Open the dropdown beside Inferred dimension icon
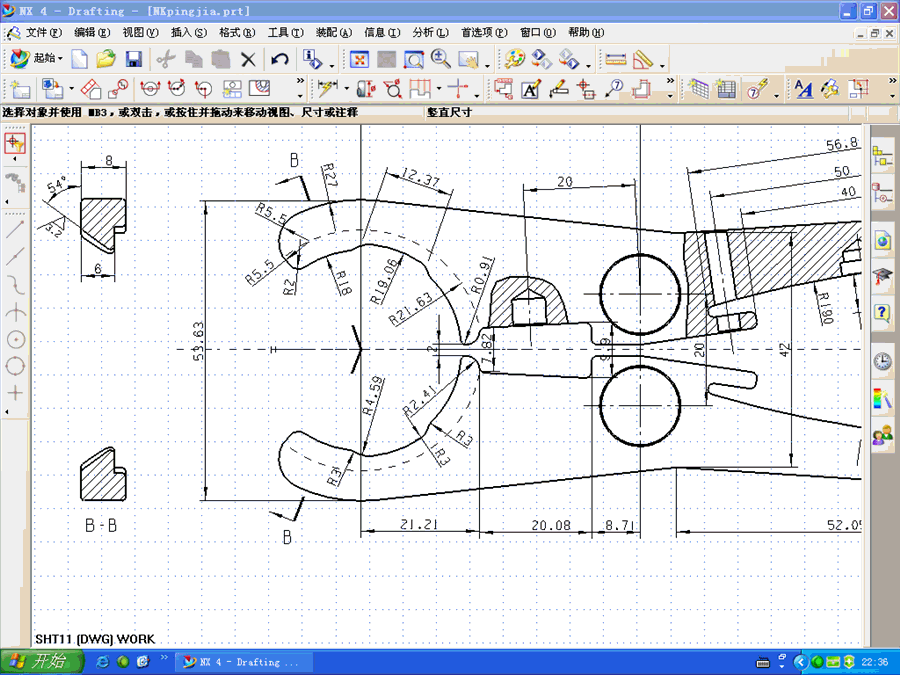Image resolution: width=900 pixels, height=675 pixels. point(346,89)
